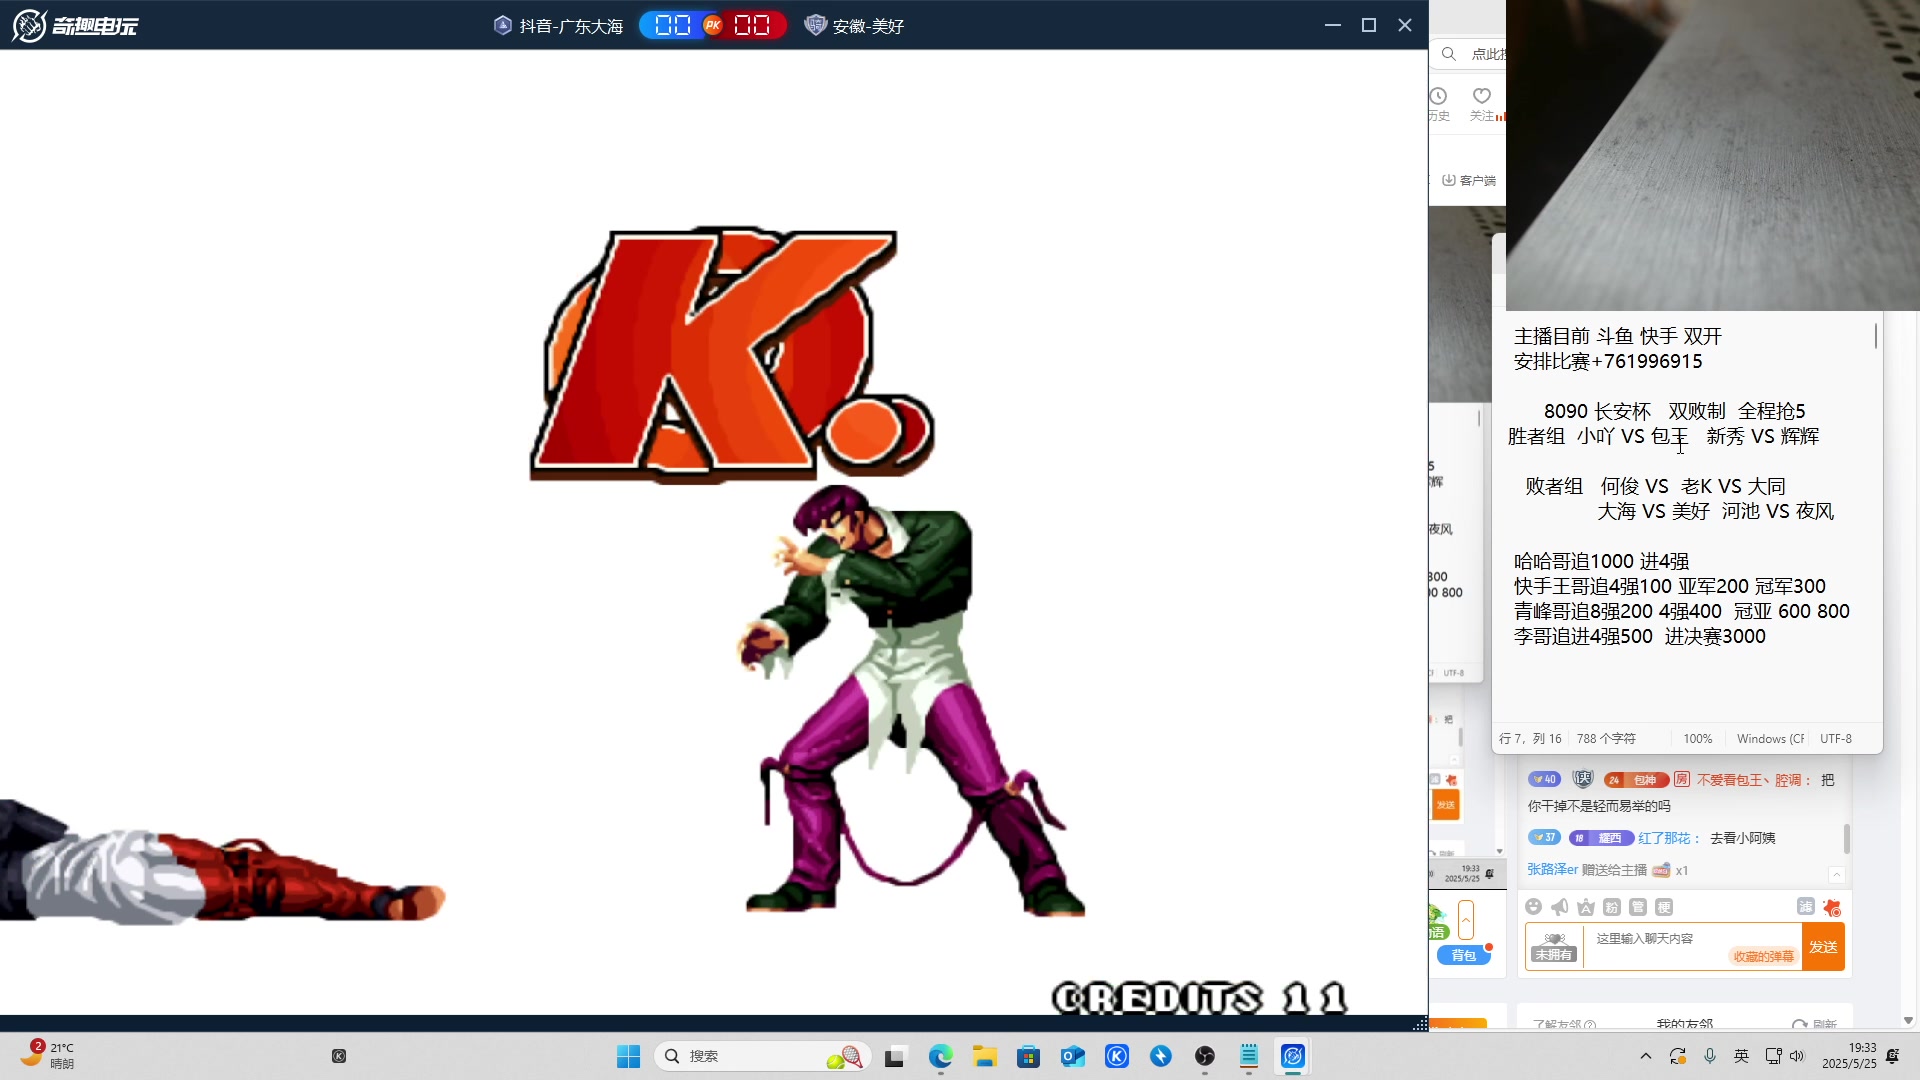Toggle the 滤 filter icon in chat
The image size is (1920, 1080).
[x=1806, y=906]
